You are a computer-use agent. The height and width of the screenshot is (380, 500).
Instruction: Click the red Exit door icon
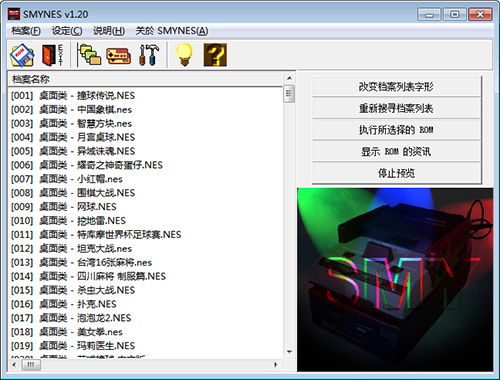pyautogui.click(x=52, y=55)
